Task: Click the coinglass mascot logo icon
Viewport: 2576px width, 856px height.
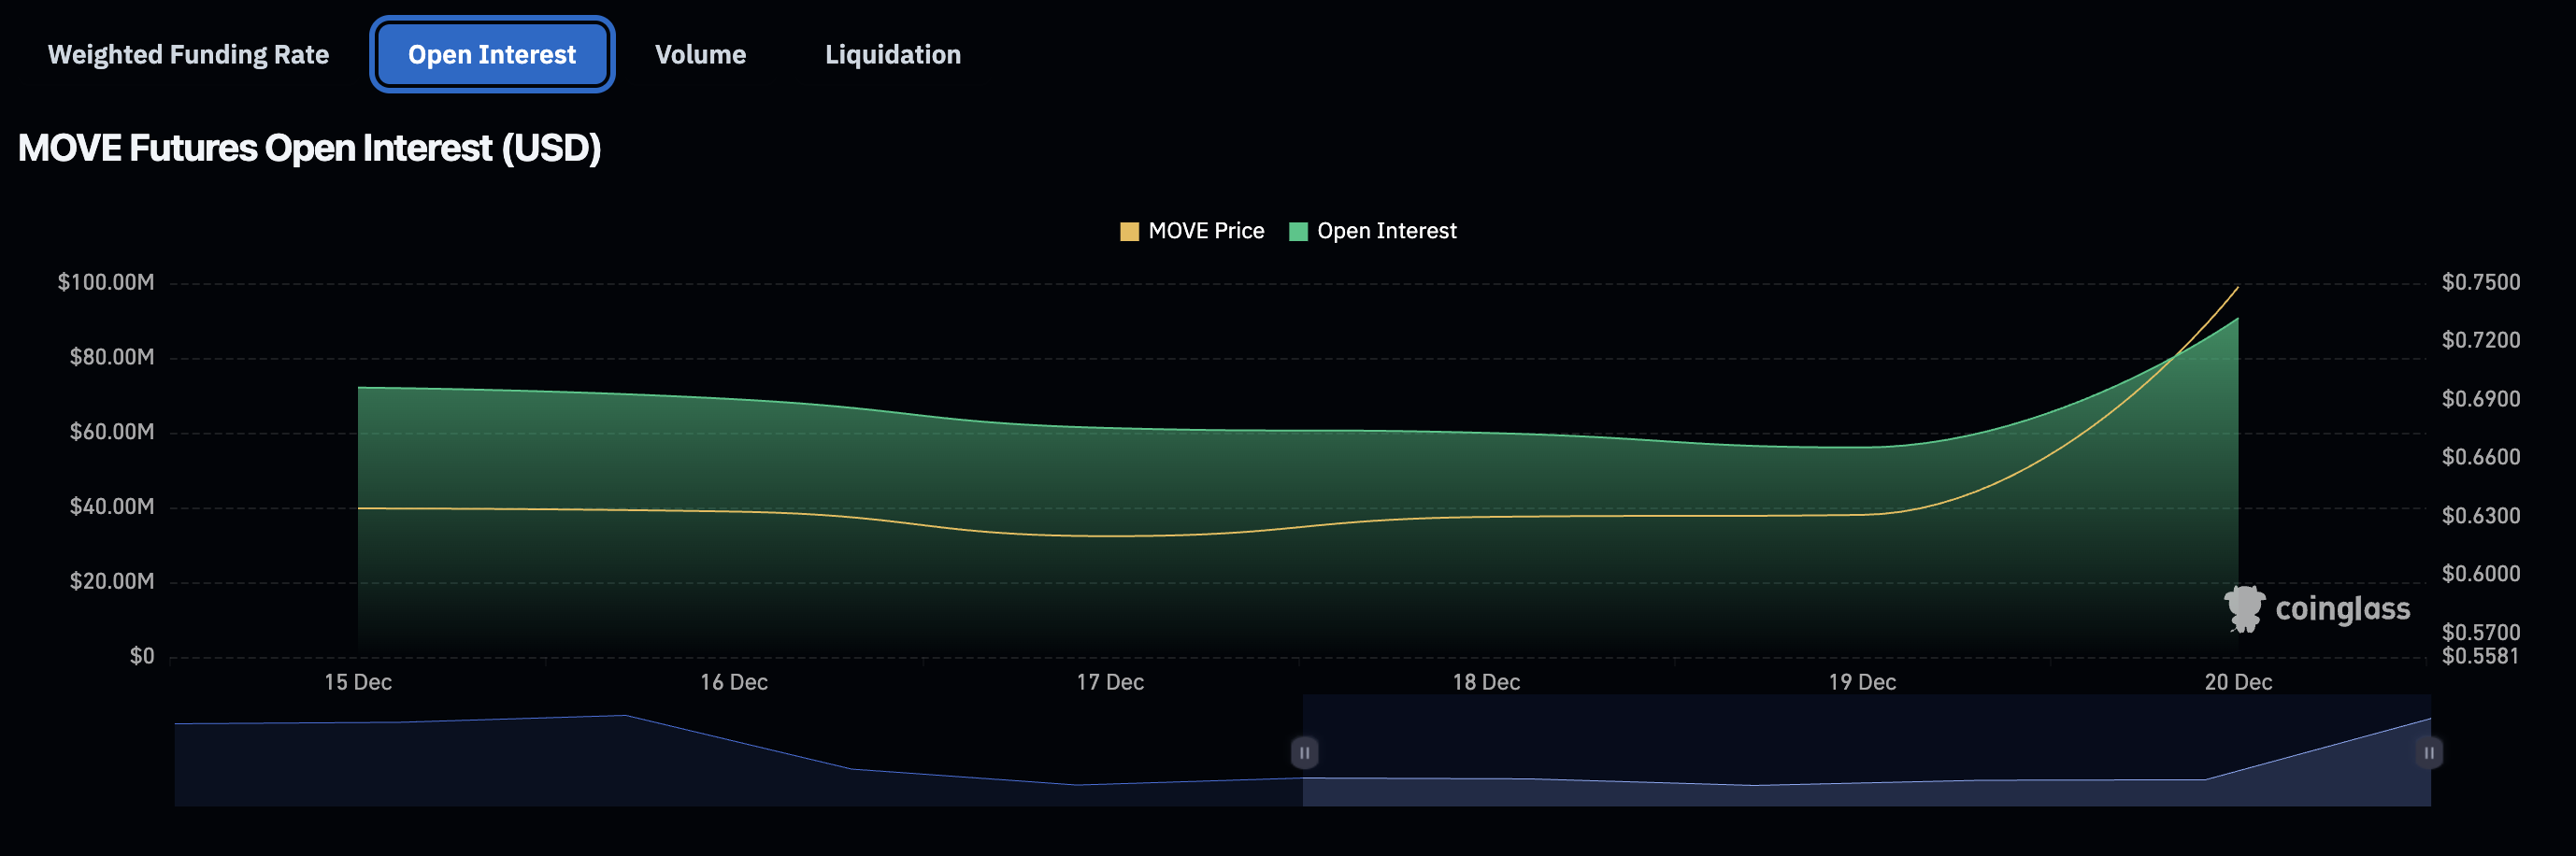Action: (2244, 608)
